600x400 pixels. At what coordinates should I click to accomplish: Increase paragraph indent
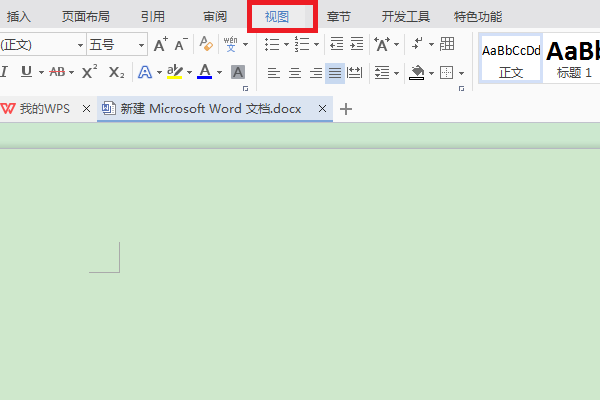point(357,44)
